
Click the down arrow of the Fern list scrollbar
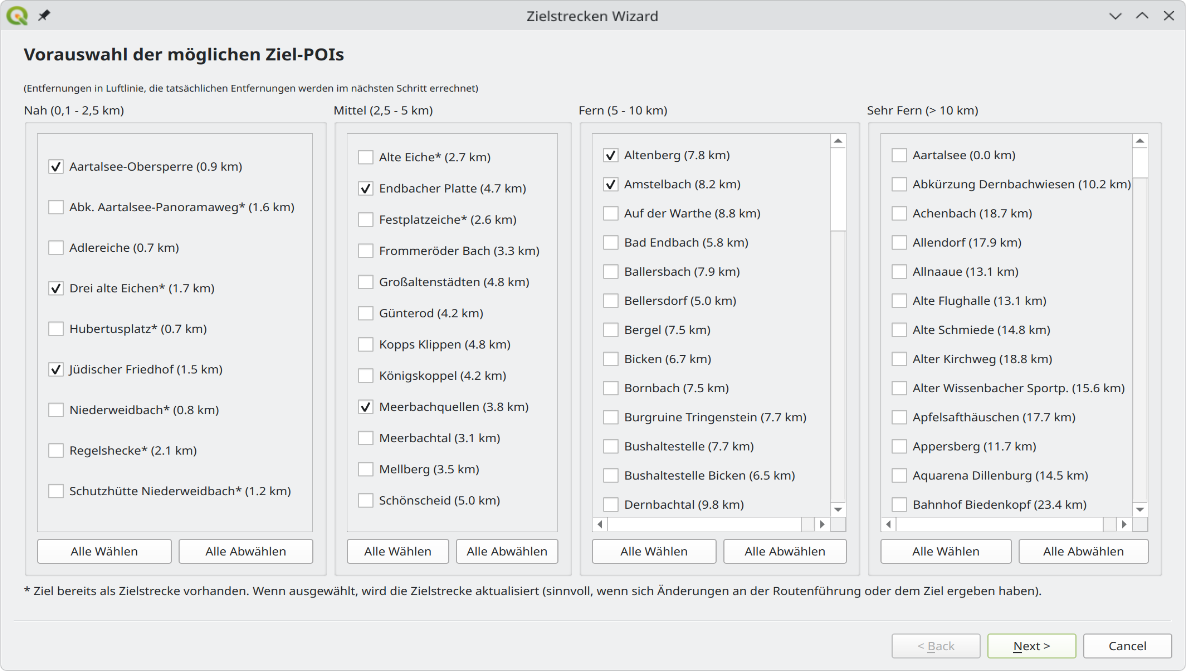[x=837, y=509]
